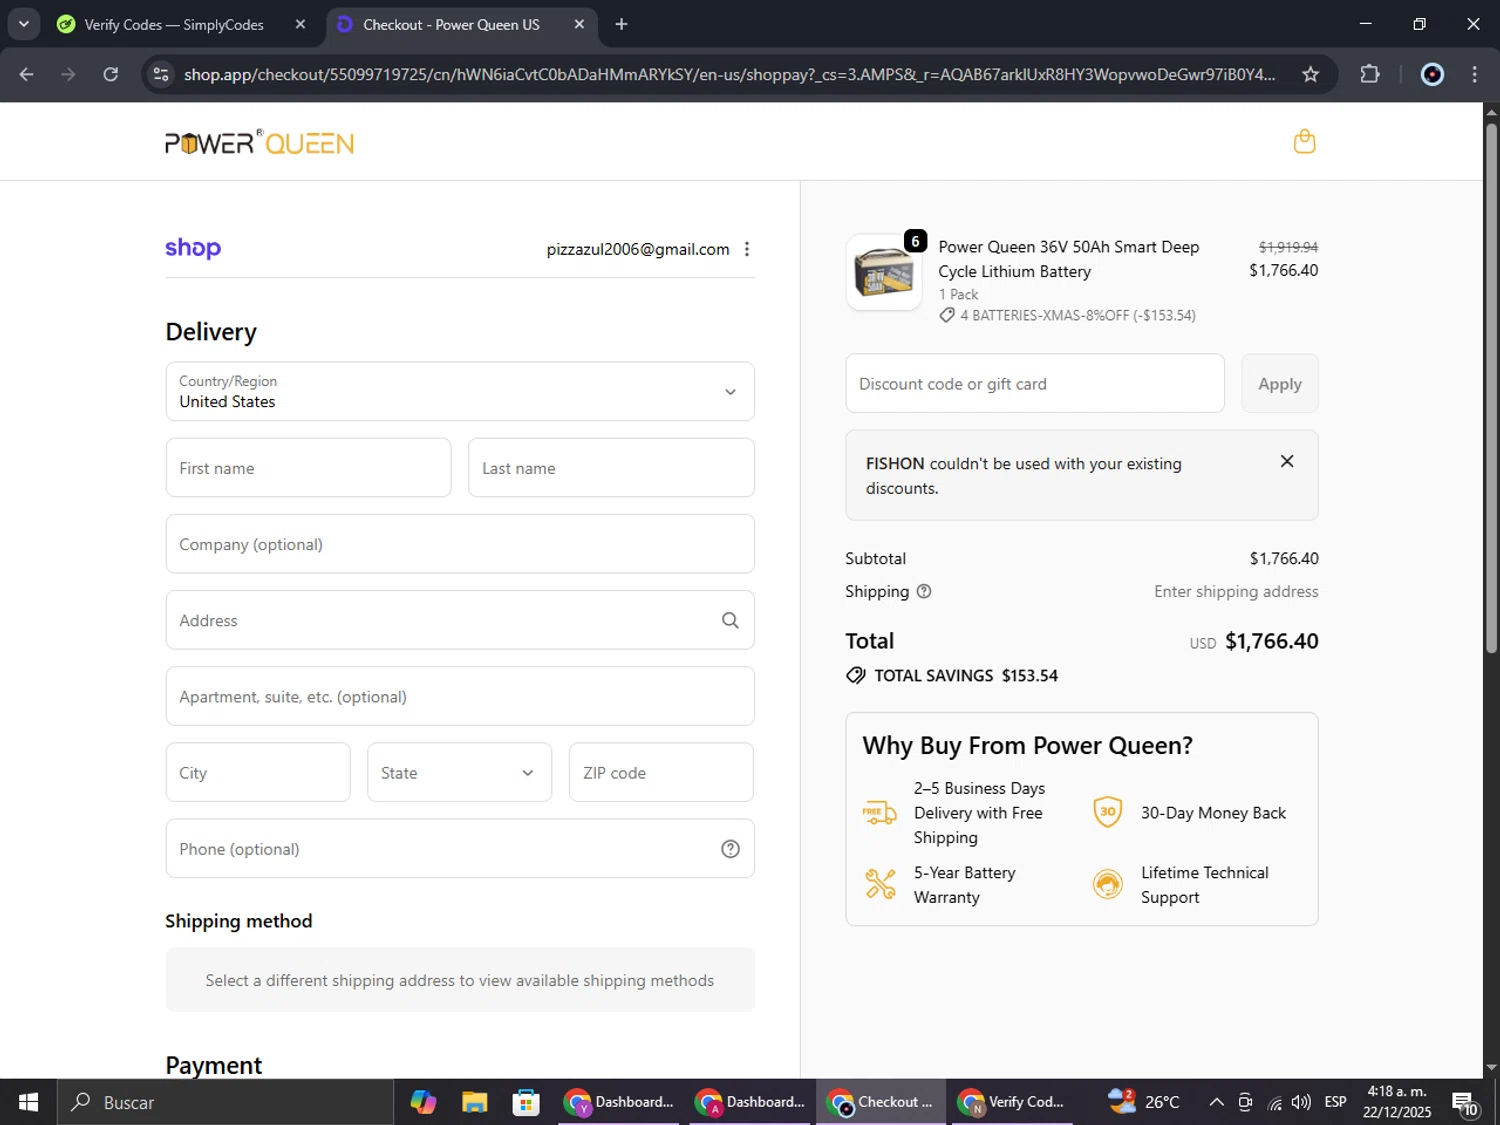1500x1125 pixels.
Task: Click the ESP language indicator
Action: 1335,1102
